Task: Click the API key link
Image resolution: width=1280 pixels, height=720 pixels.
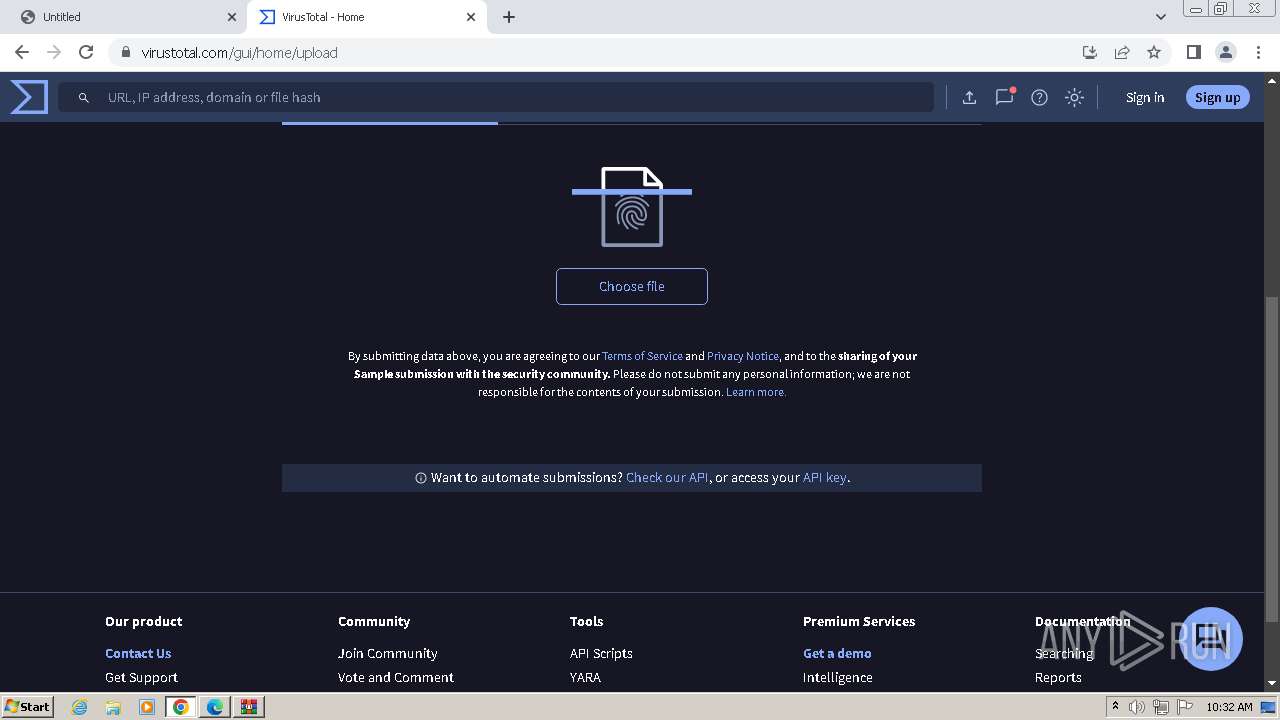Action: tap(825, 477)
